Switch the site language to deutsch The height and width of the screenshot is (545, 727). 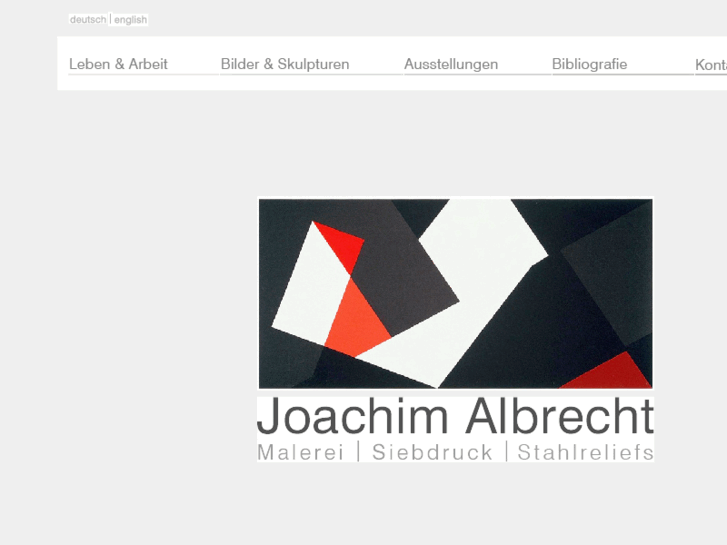[x=88, y=20]
